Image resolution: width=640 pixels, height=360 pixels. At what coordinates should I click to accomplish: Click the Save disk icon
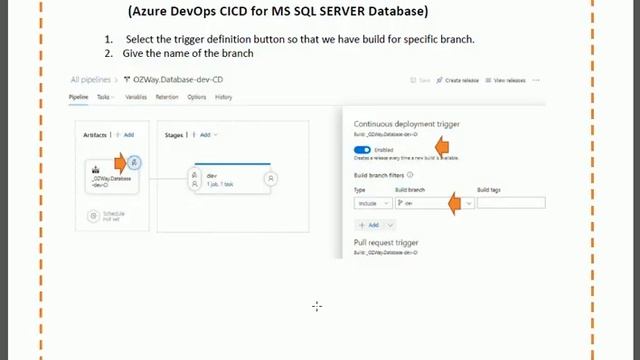[413, 80]
